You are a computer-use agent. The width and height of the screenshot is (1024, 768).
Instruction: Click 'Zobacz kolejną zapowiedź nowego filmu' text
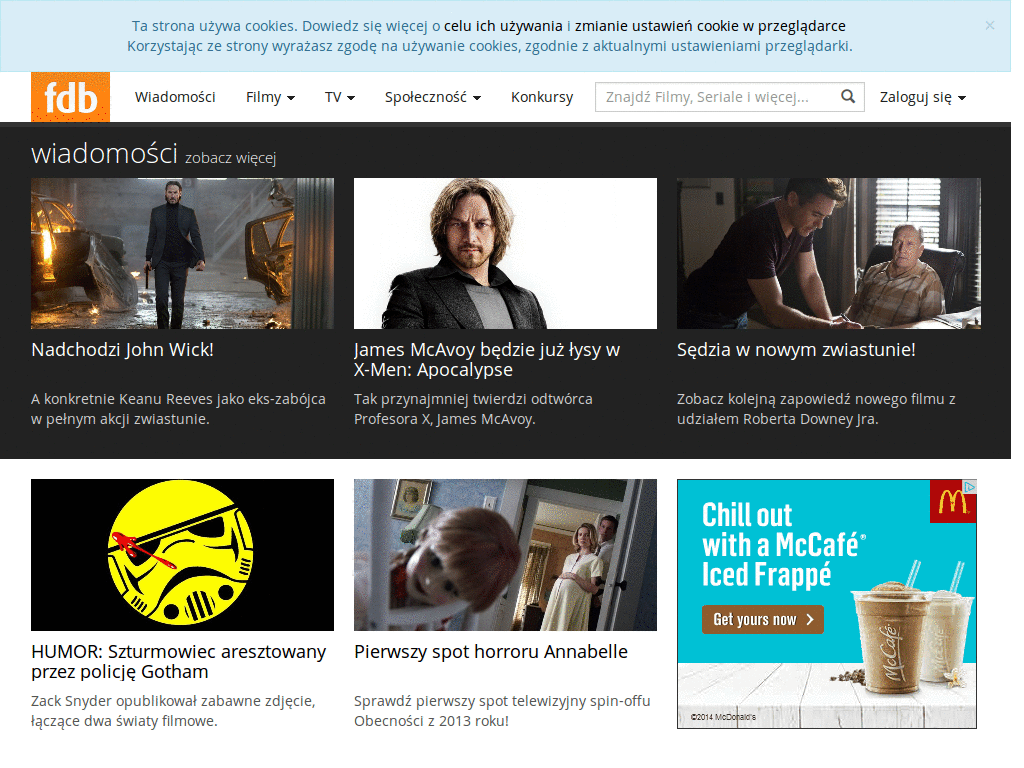pyautogui.click(x=816, y=409)
